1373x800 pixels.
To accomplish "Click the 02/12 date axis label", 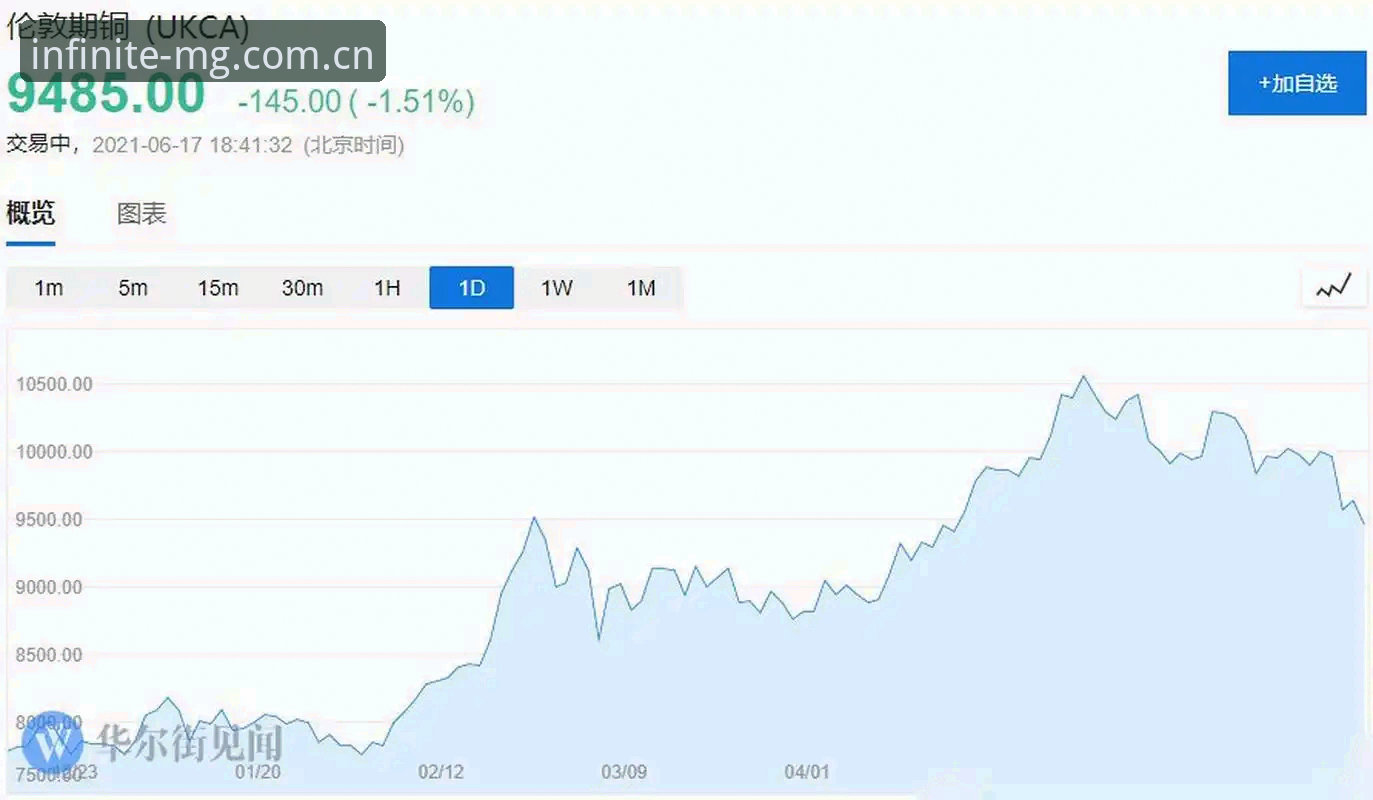I will 441,772.
